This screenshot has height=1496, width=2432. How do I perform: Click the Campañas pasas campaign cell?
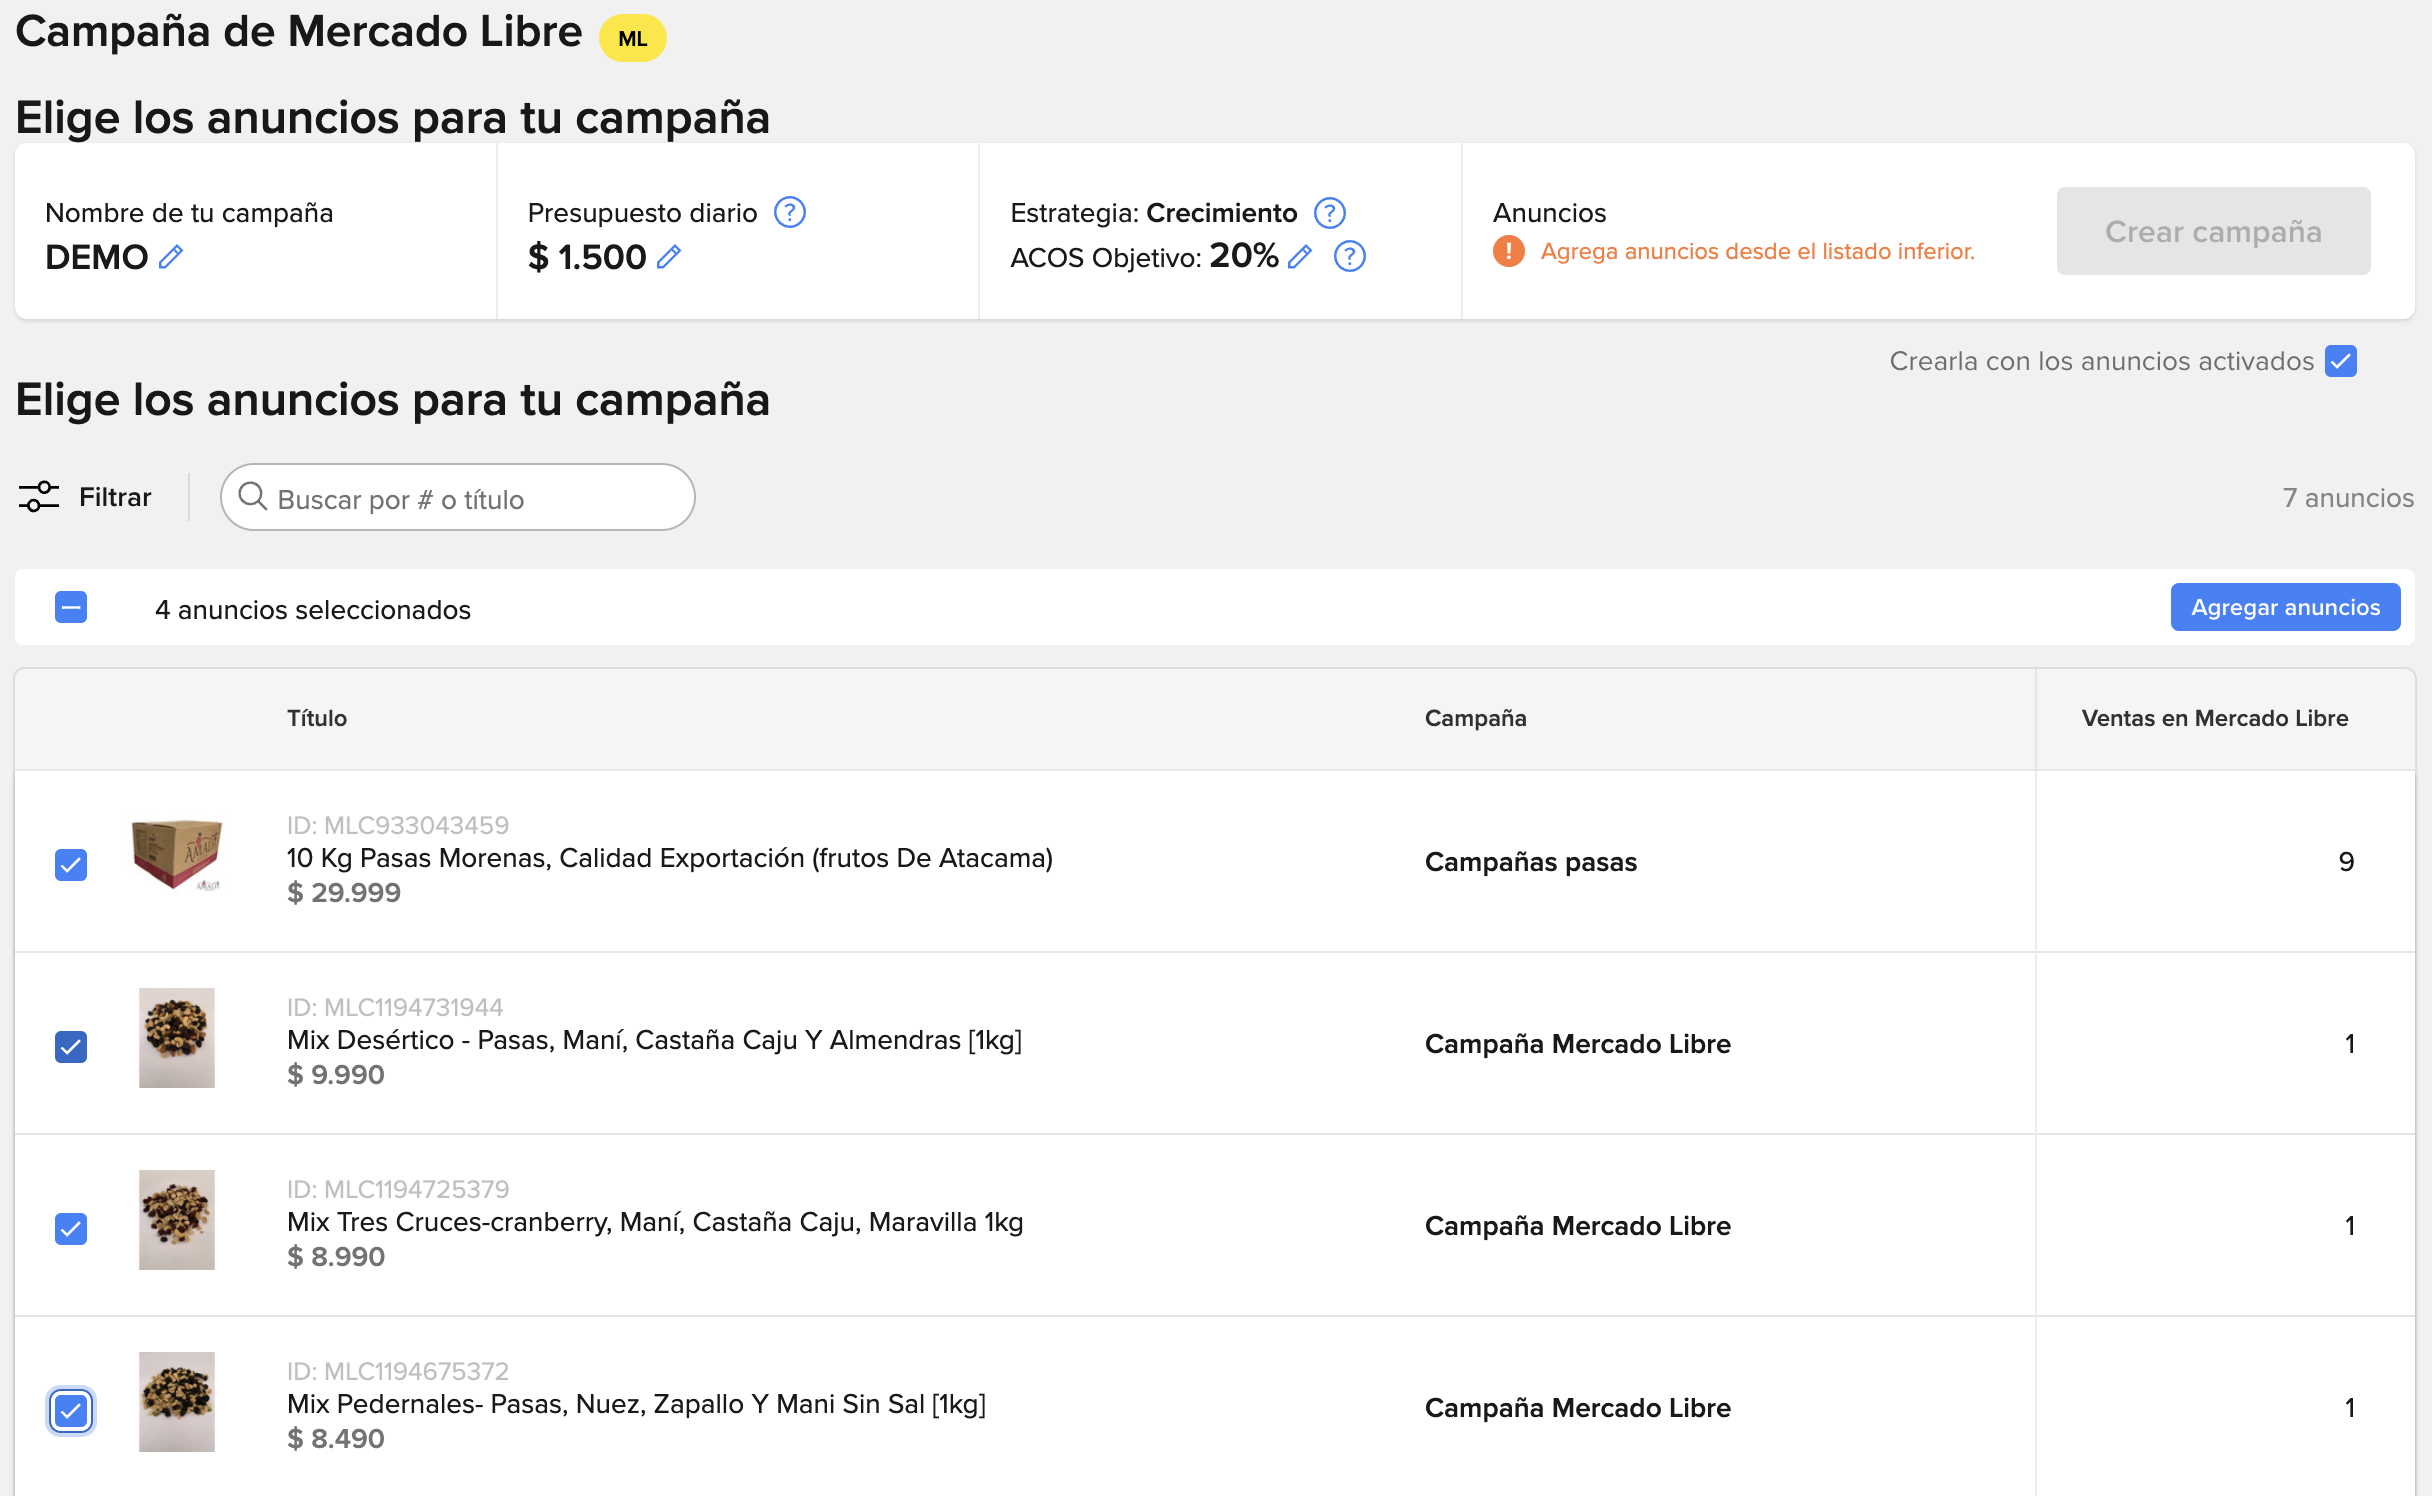(1531, 862)
